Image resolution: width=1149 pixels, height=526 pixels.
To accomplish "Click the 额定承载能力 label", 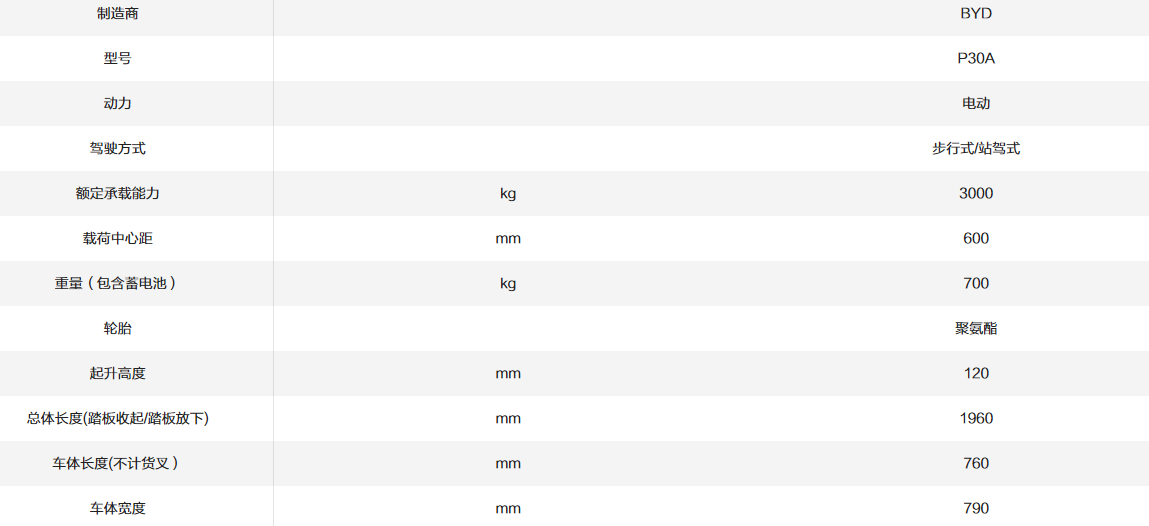I will pyautogui.click(x=117, y=193).
